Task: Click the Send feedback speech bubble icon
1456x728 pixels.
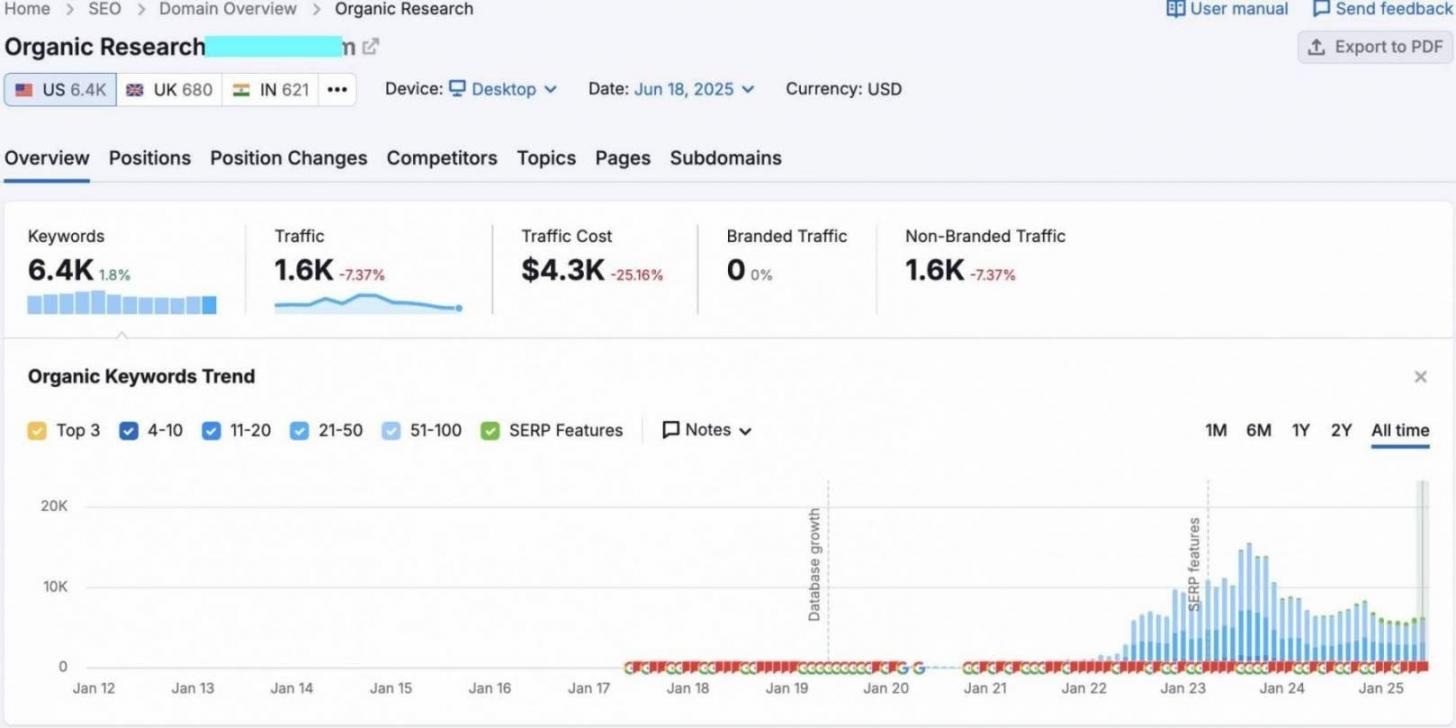Action: tap(1321, 9)
